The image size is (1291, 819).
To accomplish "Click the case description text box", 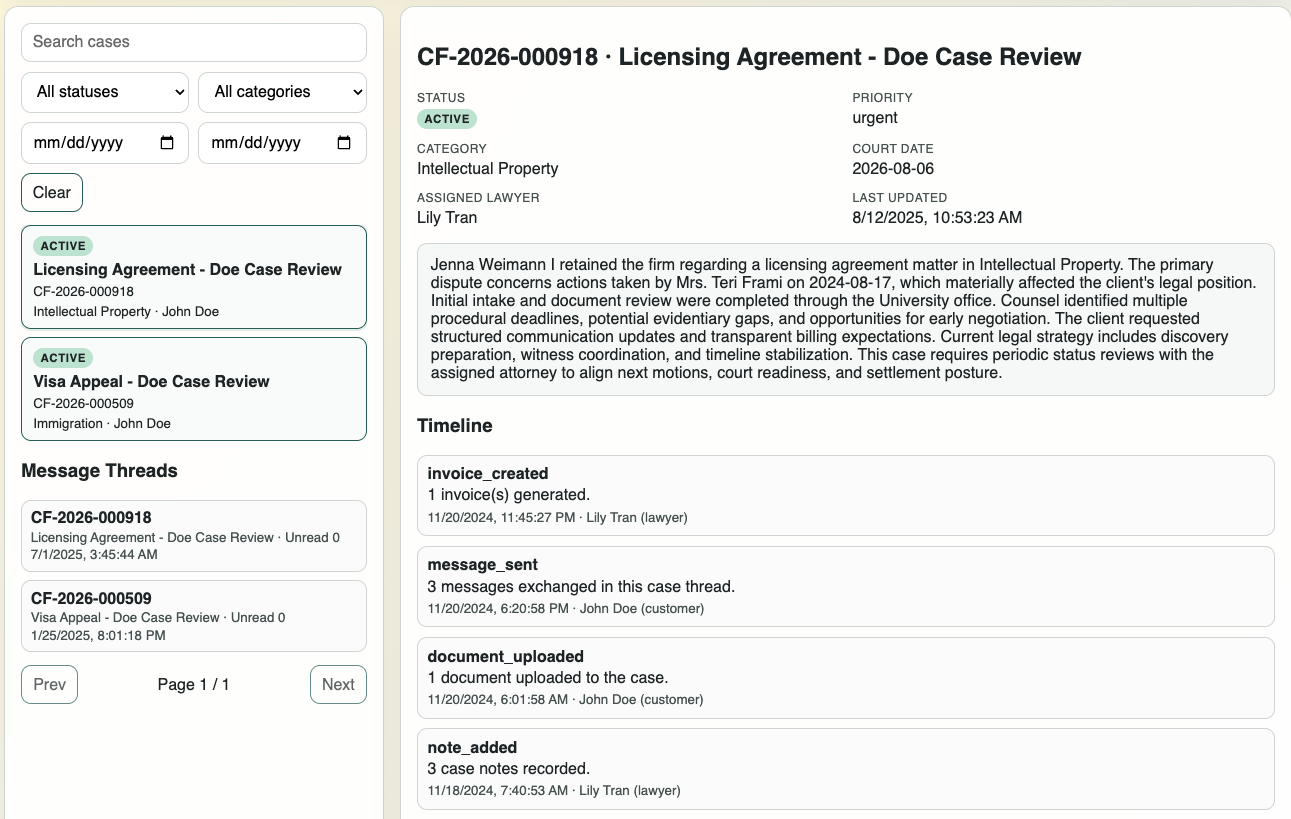I will tap(845, 319).
